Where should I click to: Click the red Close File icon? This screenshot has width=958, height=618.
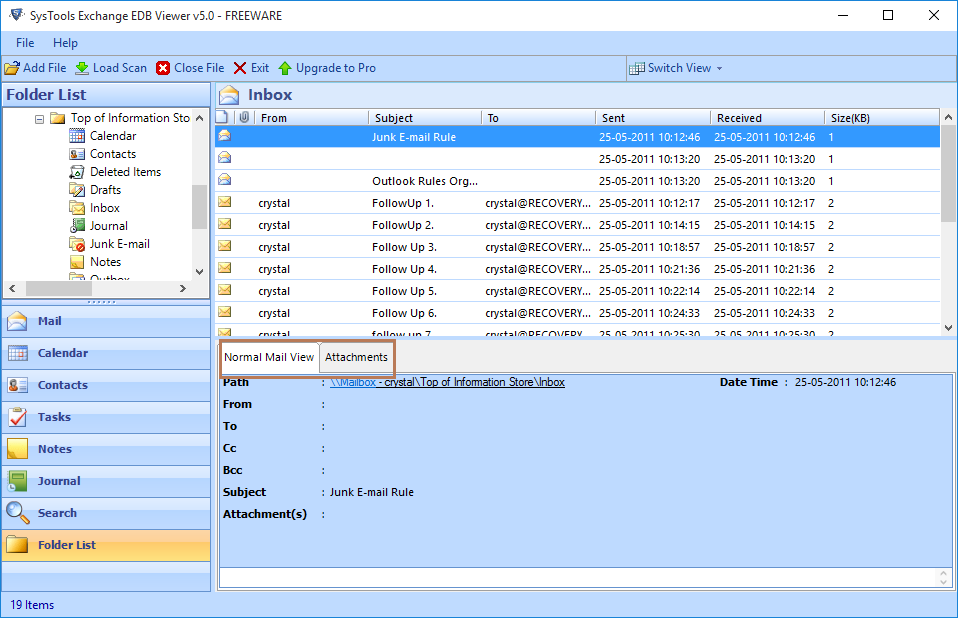[x=163, y=68]
